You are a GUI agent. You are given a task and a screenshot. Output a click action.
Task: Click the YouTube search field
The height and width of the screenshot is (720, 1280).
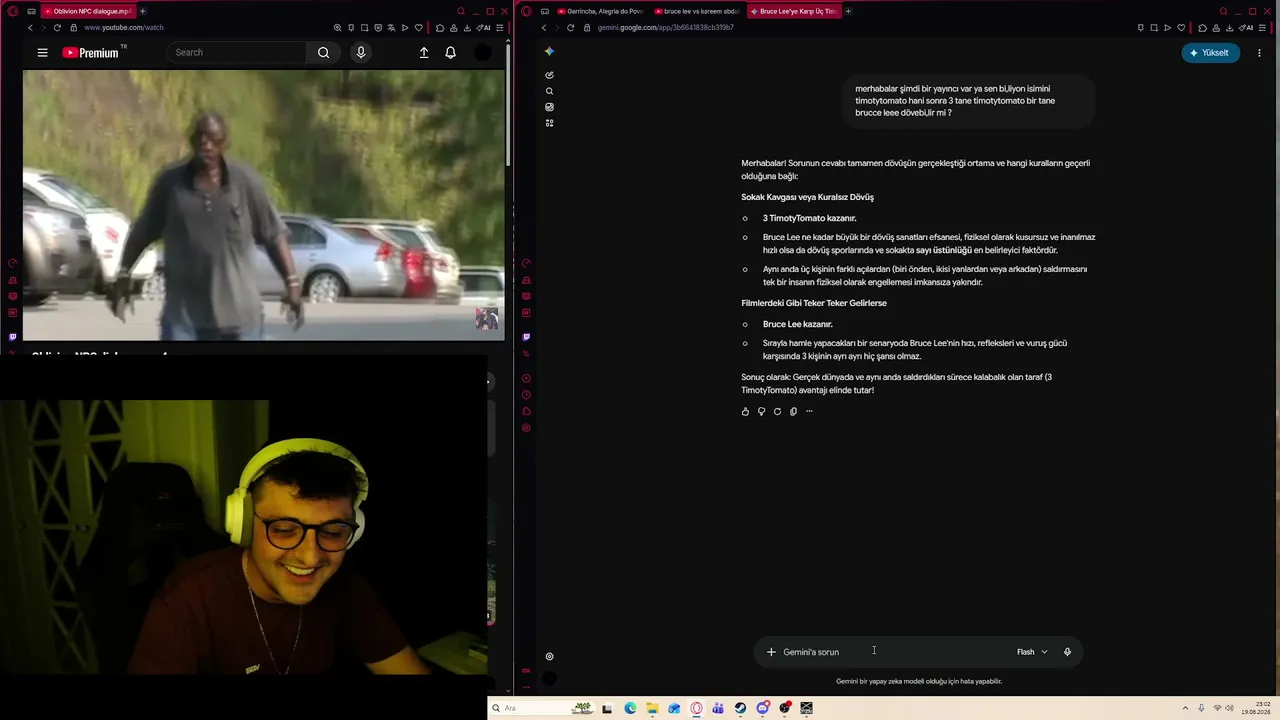point(237,53)
